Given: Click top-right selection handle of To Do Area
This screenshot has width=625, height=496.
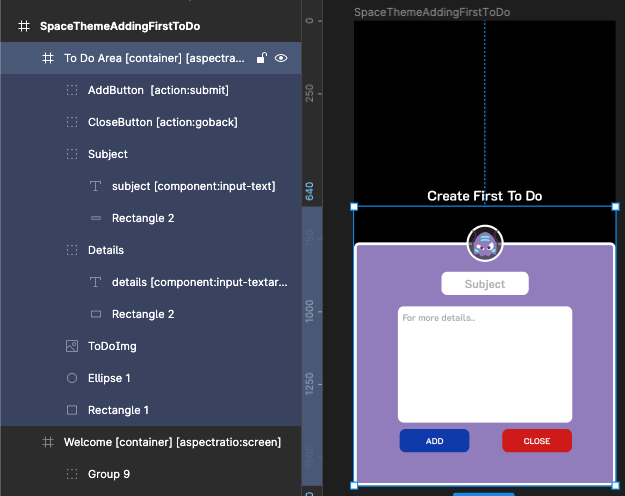Looking at the screenshot, I should 615,207.
